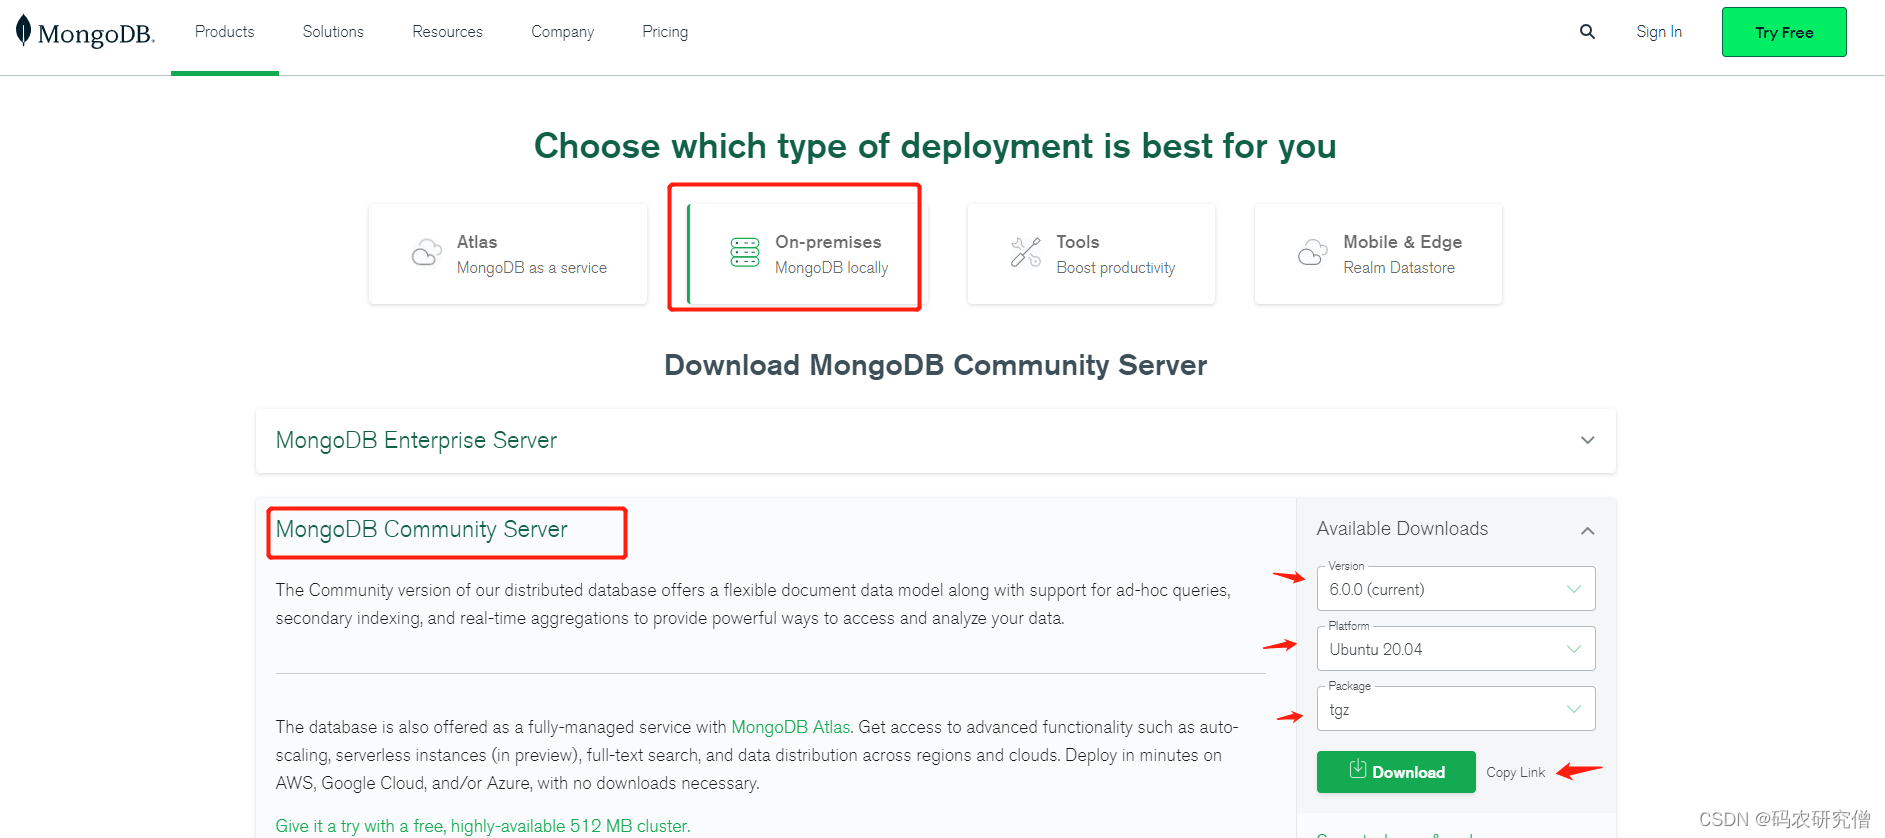Click the Choose which type of deployment heading

coord(935,146)
